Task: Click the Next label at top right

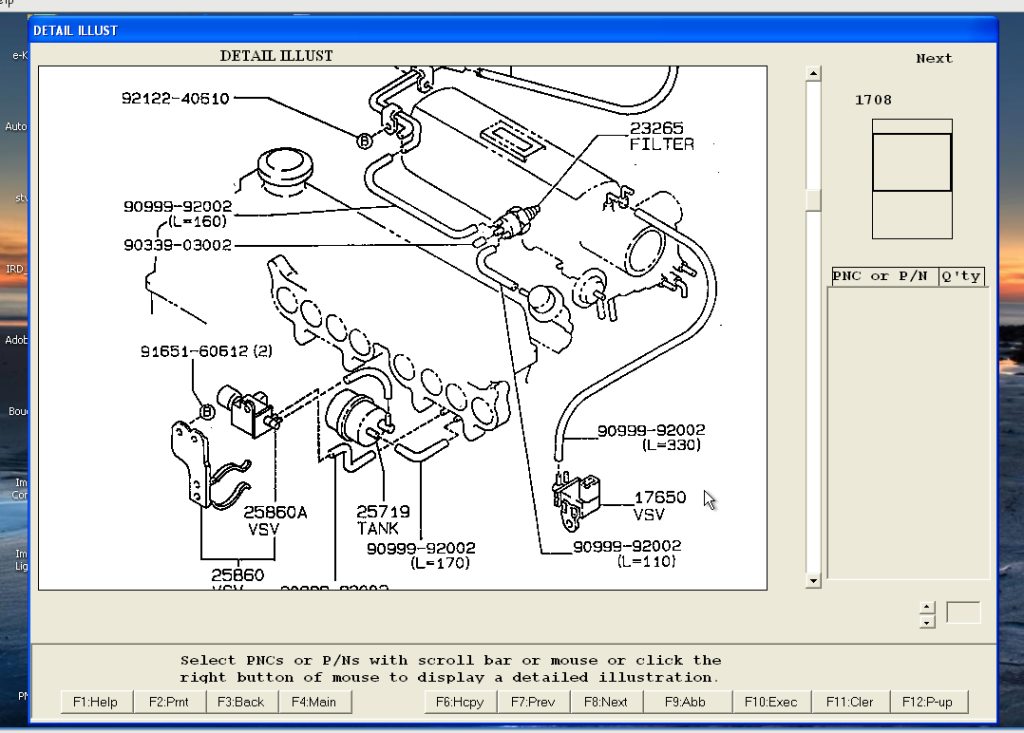Action: (934, 58)
